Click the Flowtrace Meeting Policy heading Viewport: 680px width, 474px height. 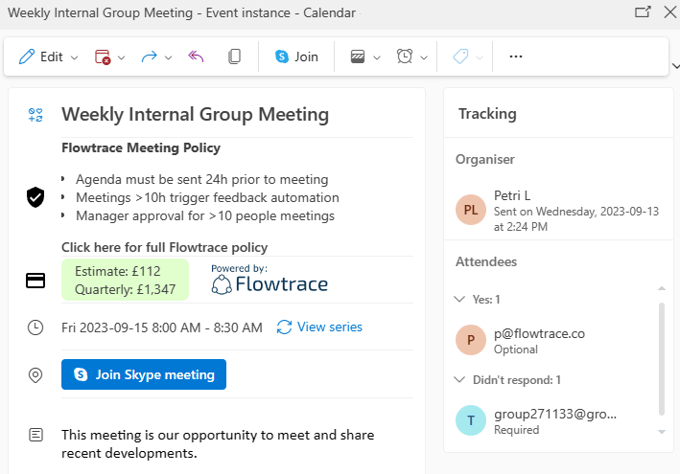pyautogui.click(x=141, y=148)
